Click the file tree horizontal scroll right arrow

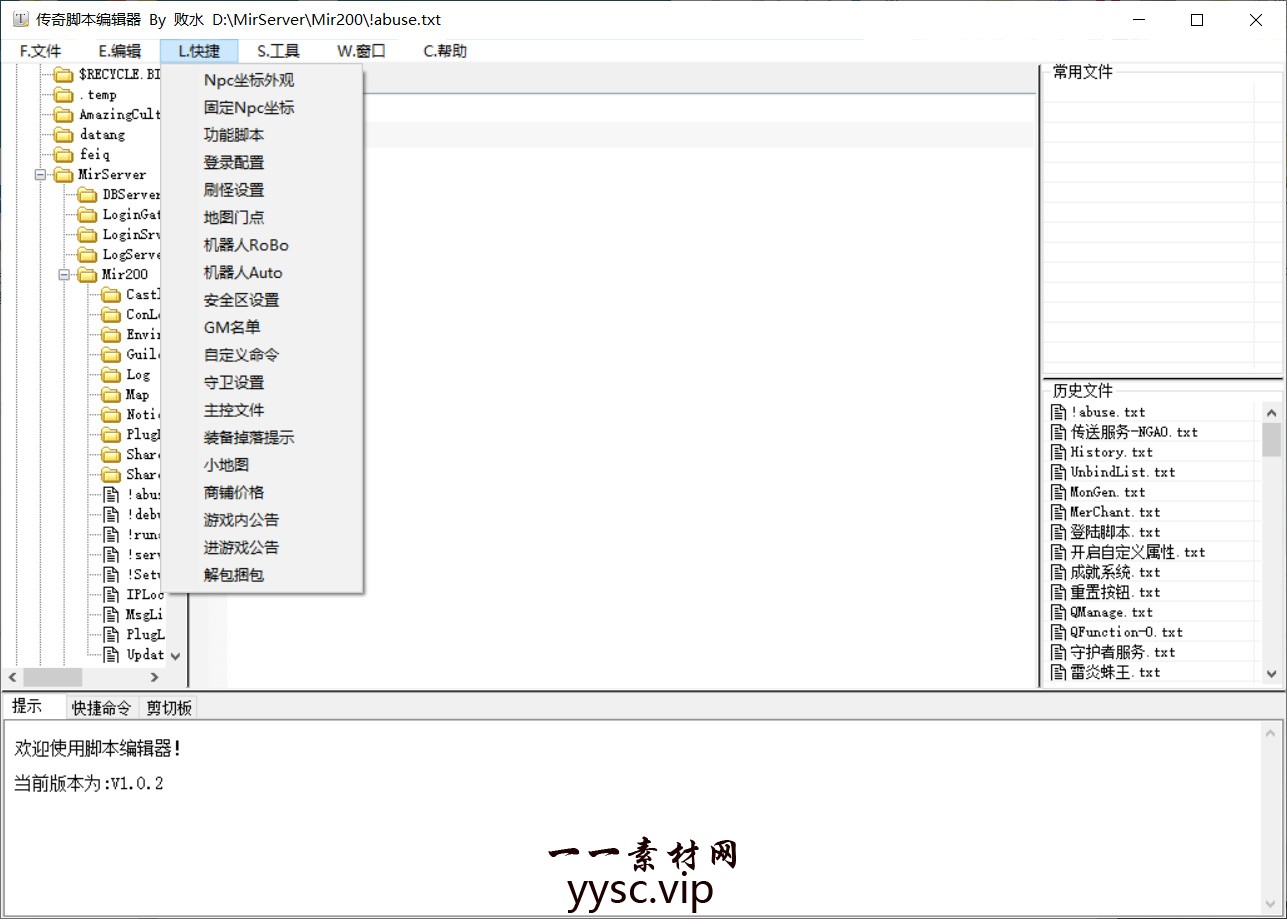[155, 677]
